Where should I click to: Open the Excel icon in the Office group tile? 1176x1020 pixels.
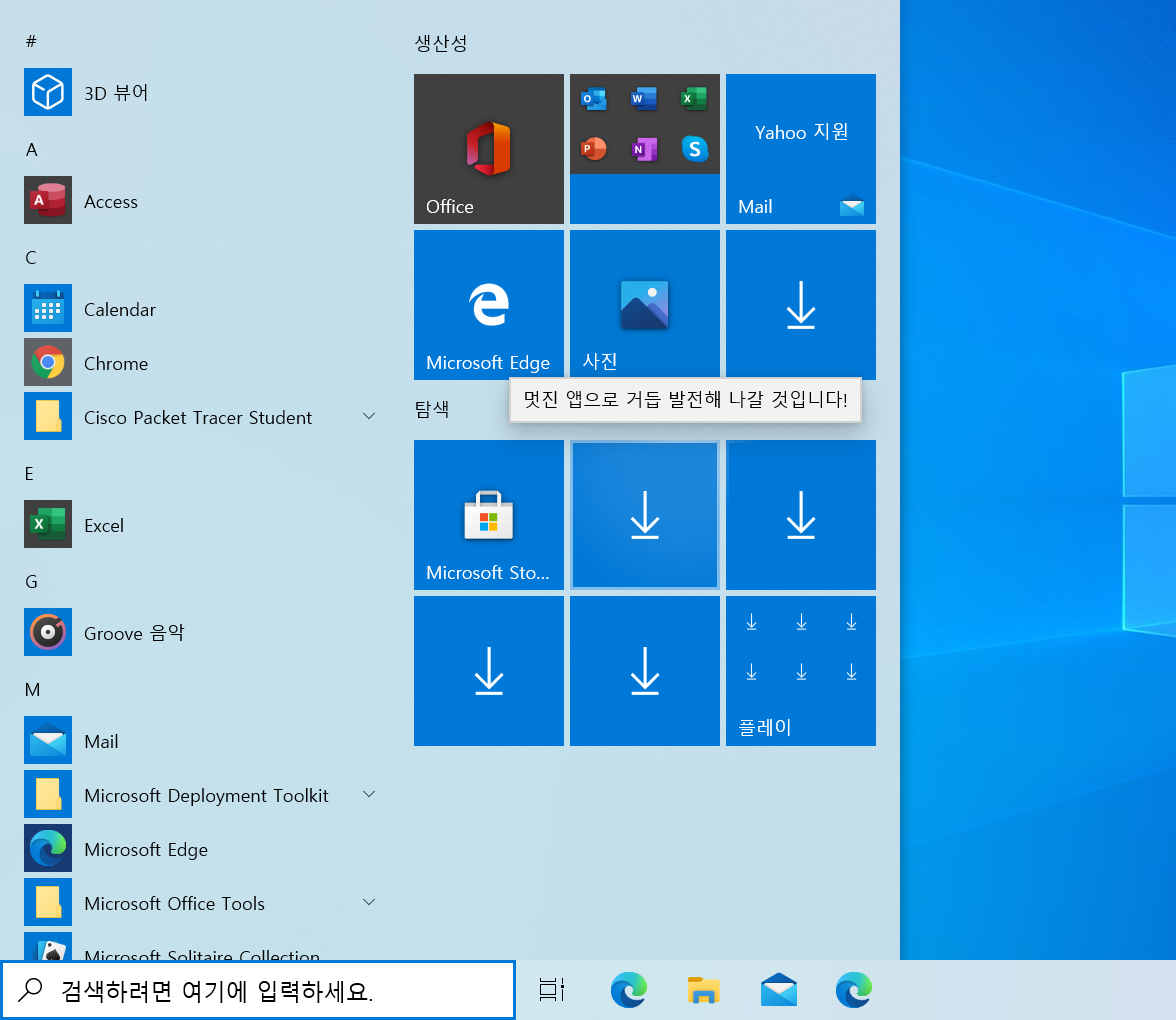[x=694, y=98]
